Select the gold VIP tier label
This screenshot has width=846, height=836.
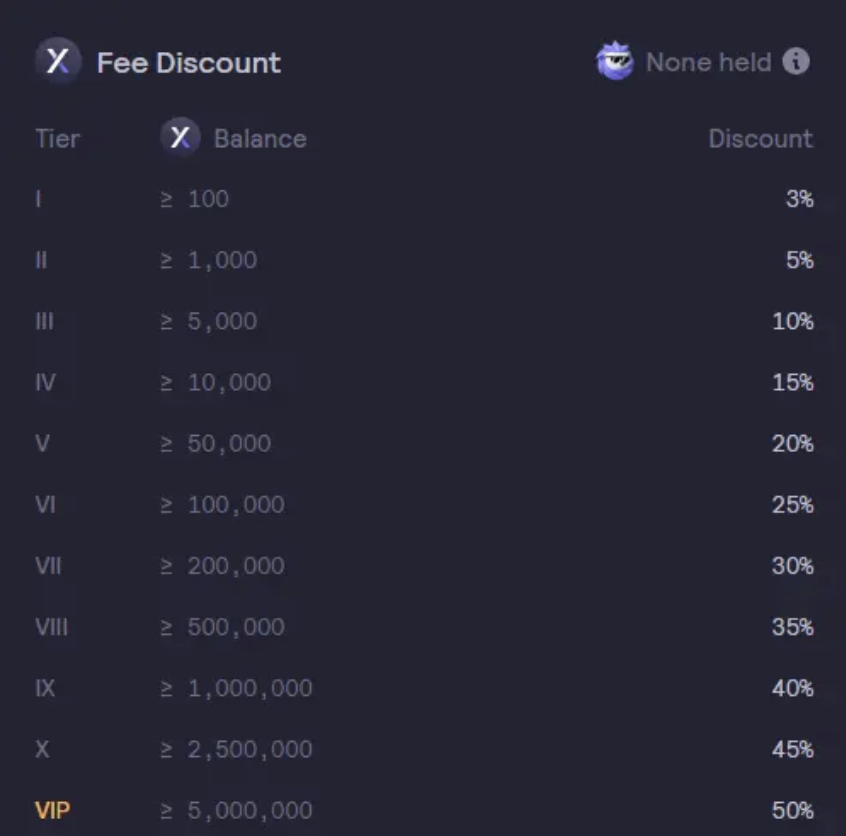[x=53, y=810]
